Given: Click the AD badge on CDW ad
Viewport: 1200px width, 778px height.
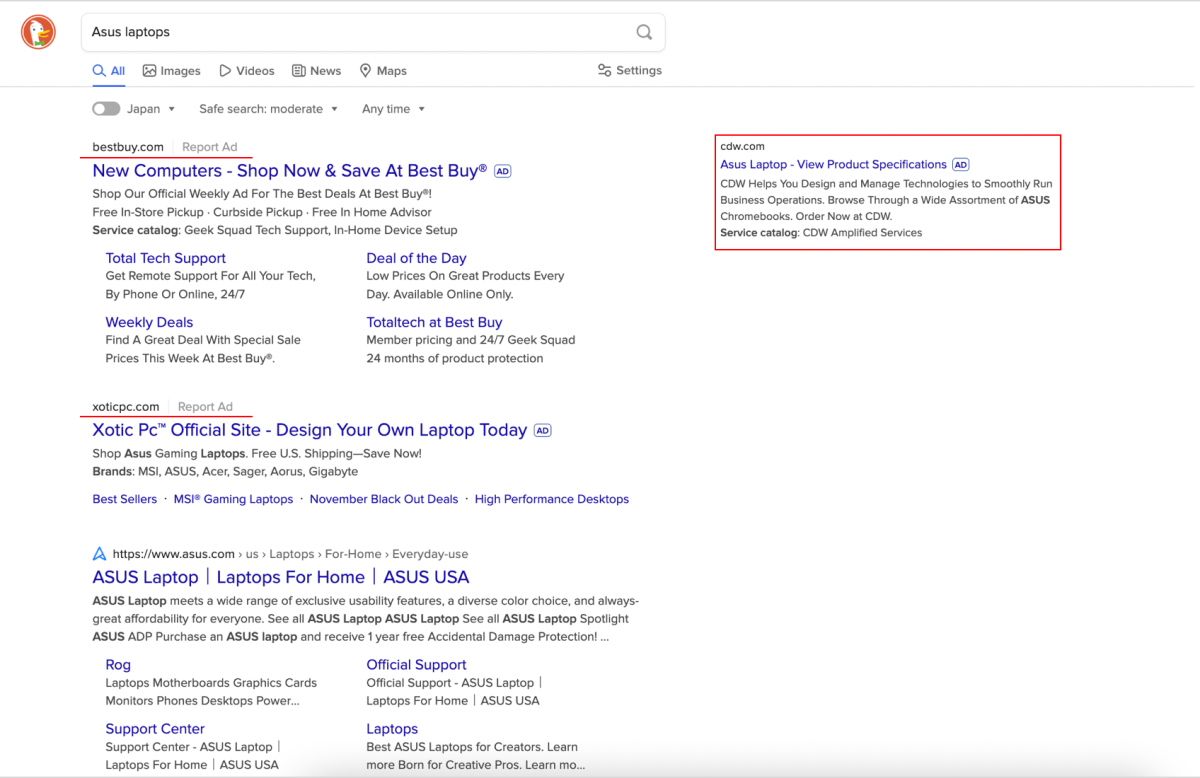Looking at the screenshot, I should (961, 165).
